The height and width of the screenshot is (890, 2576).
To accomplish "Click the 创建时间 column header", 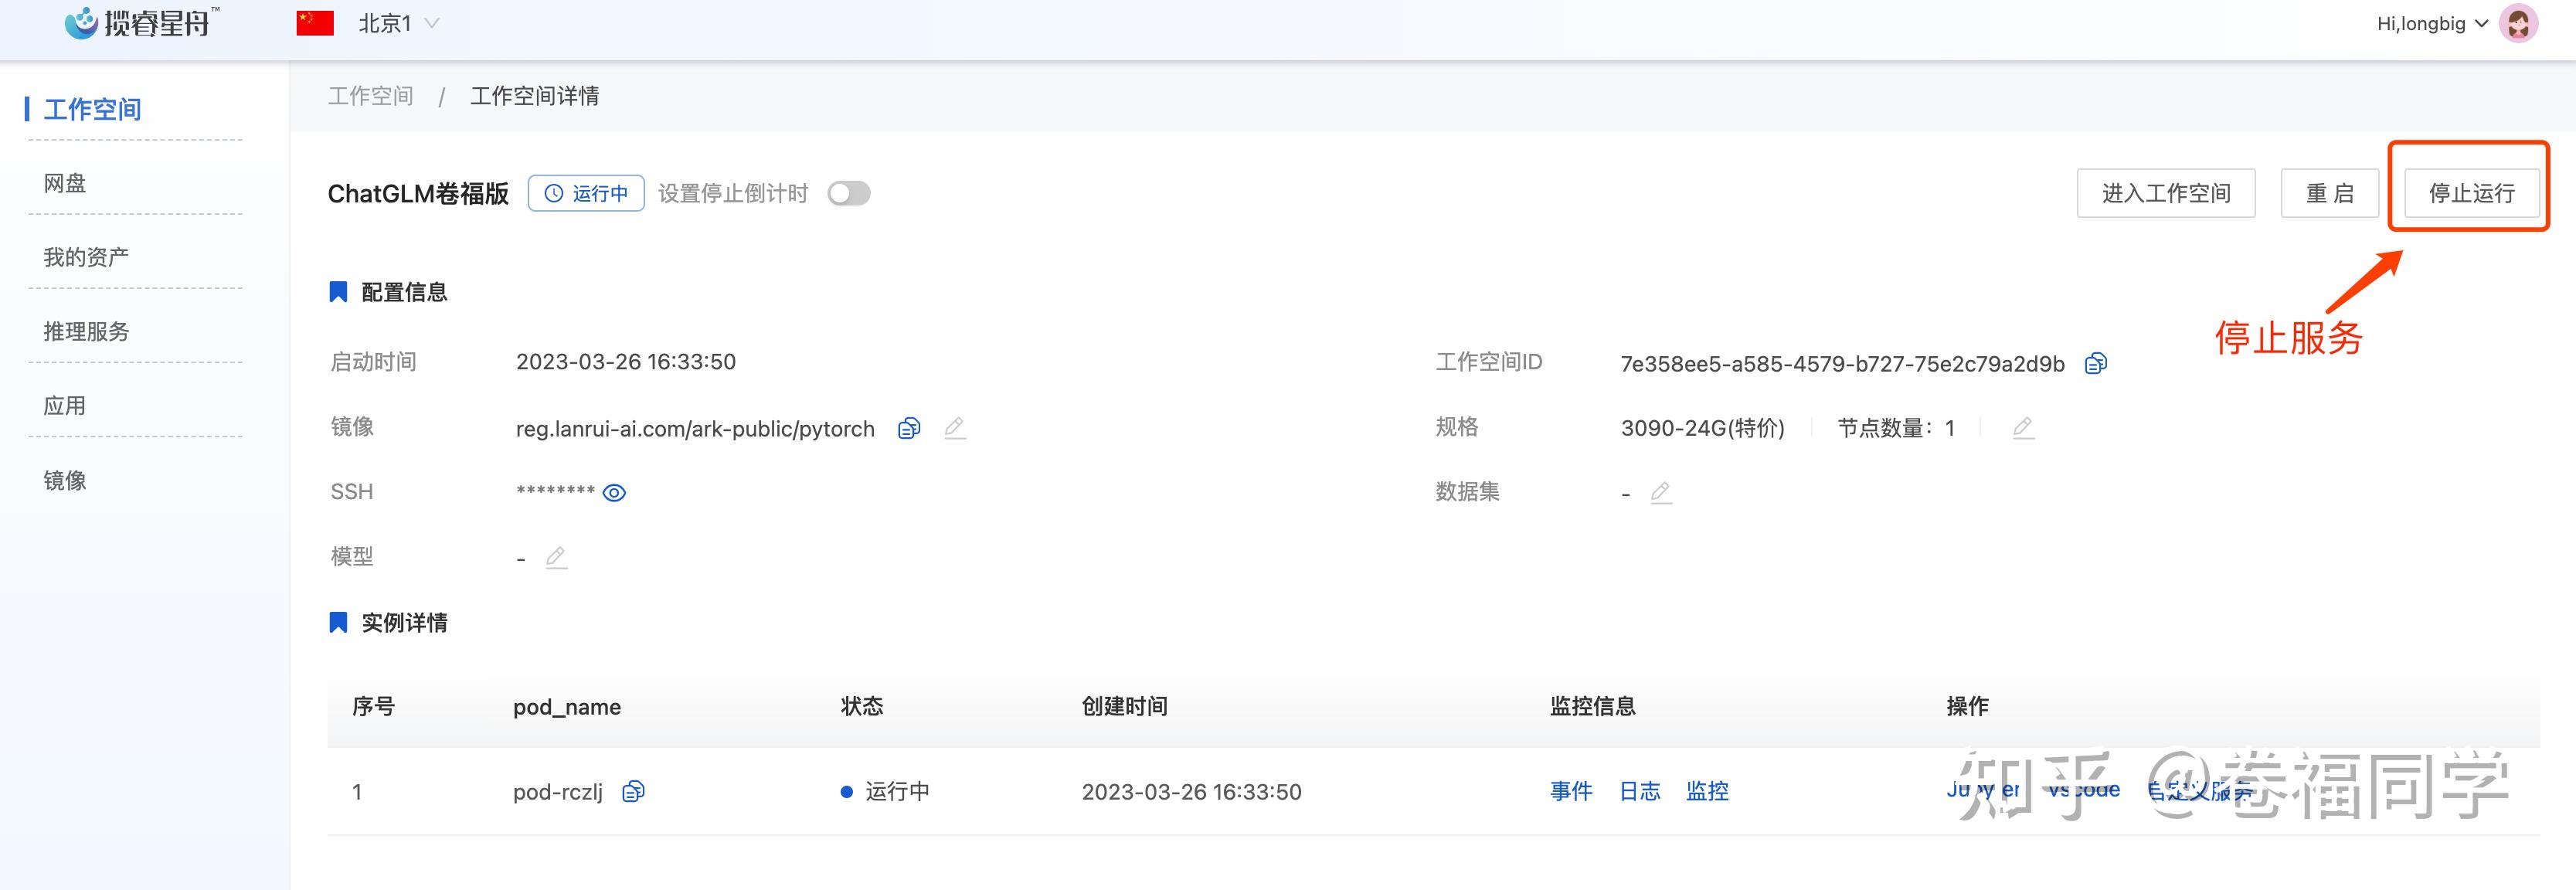I will point(1125,706).
